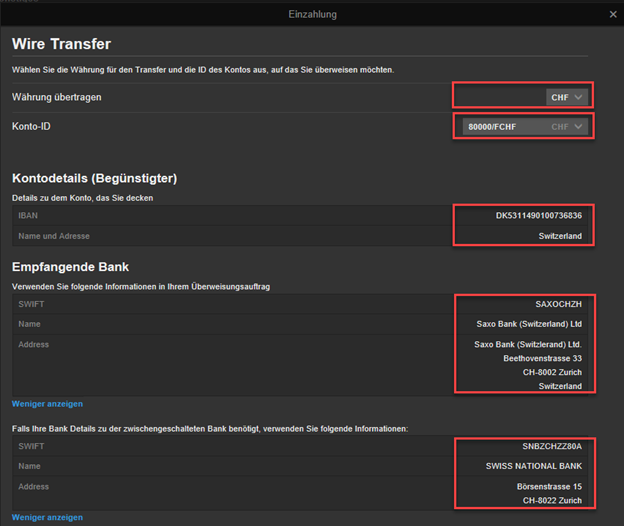Open the Konto-ID 80000/FCHF dropdown
This screenshot has width=624, height=526.
click(525, 127)
